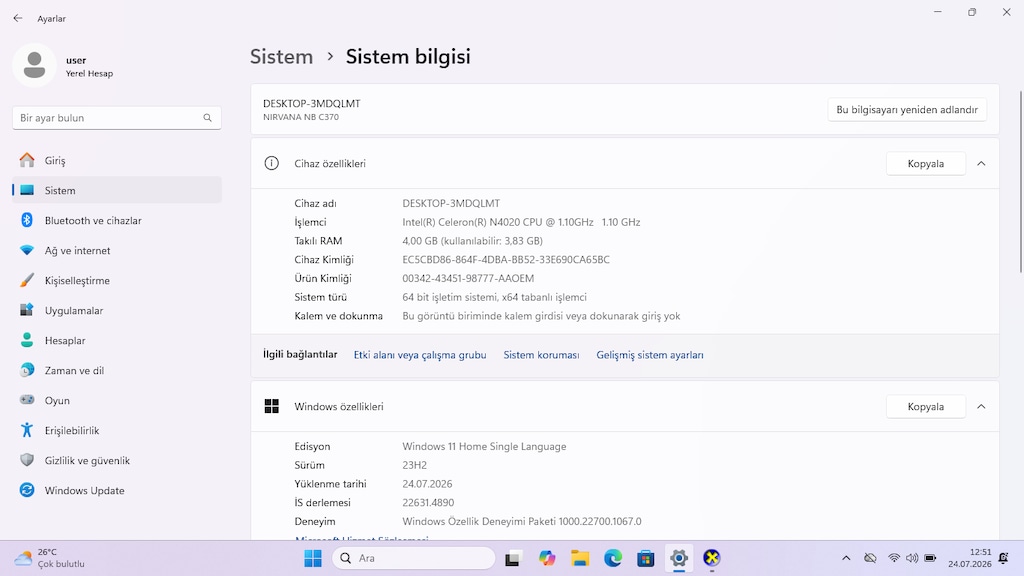Show hidden tray icons chevron
Screen dimensions: 1024x576
pos(846,558)
